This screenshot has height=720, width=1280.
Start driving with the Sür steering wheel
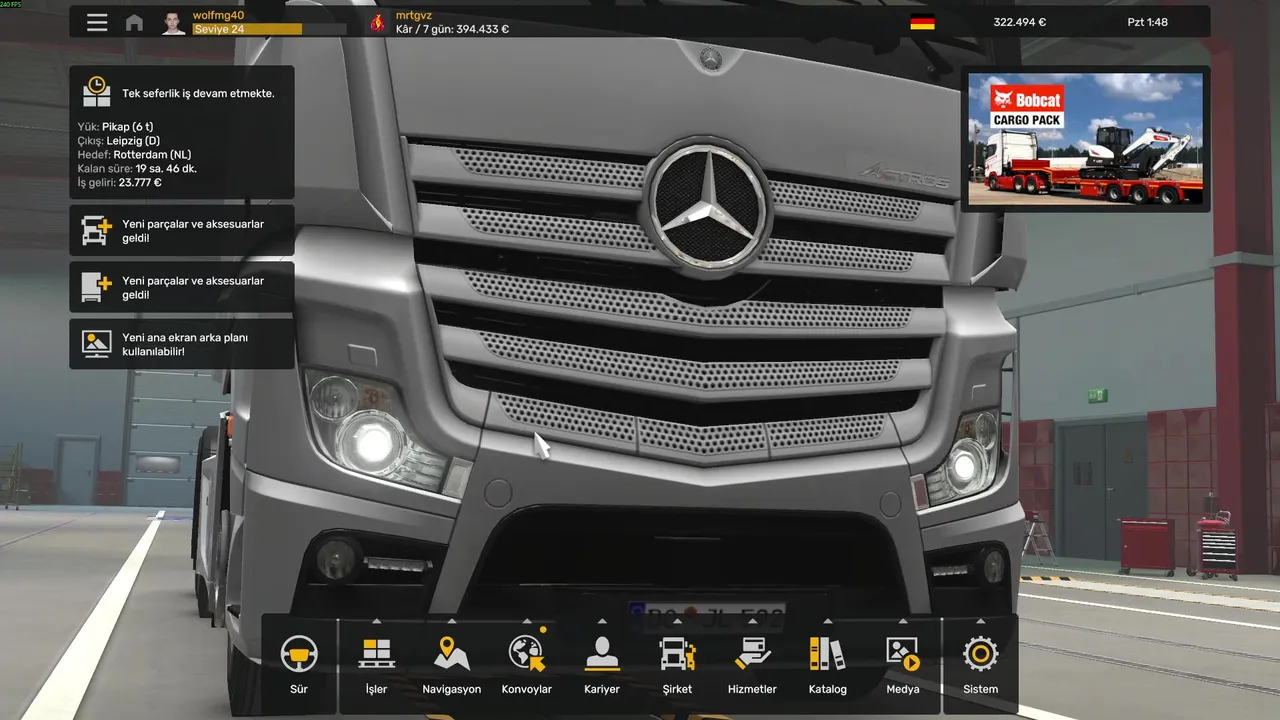[x=299, y=665]
